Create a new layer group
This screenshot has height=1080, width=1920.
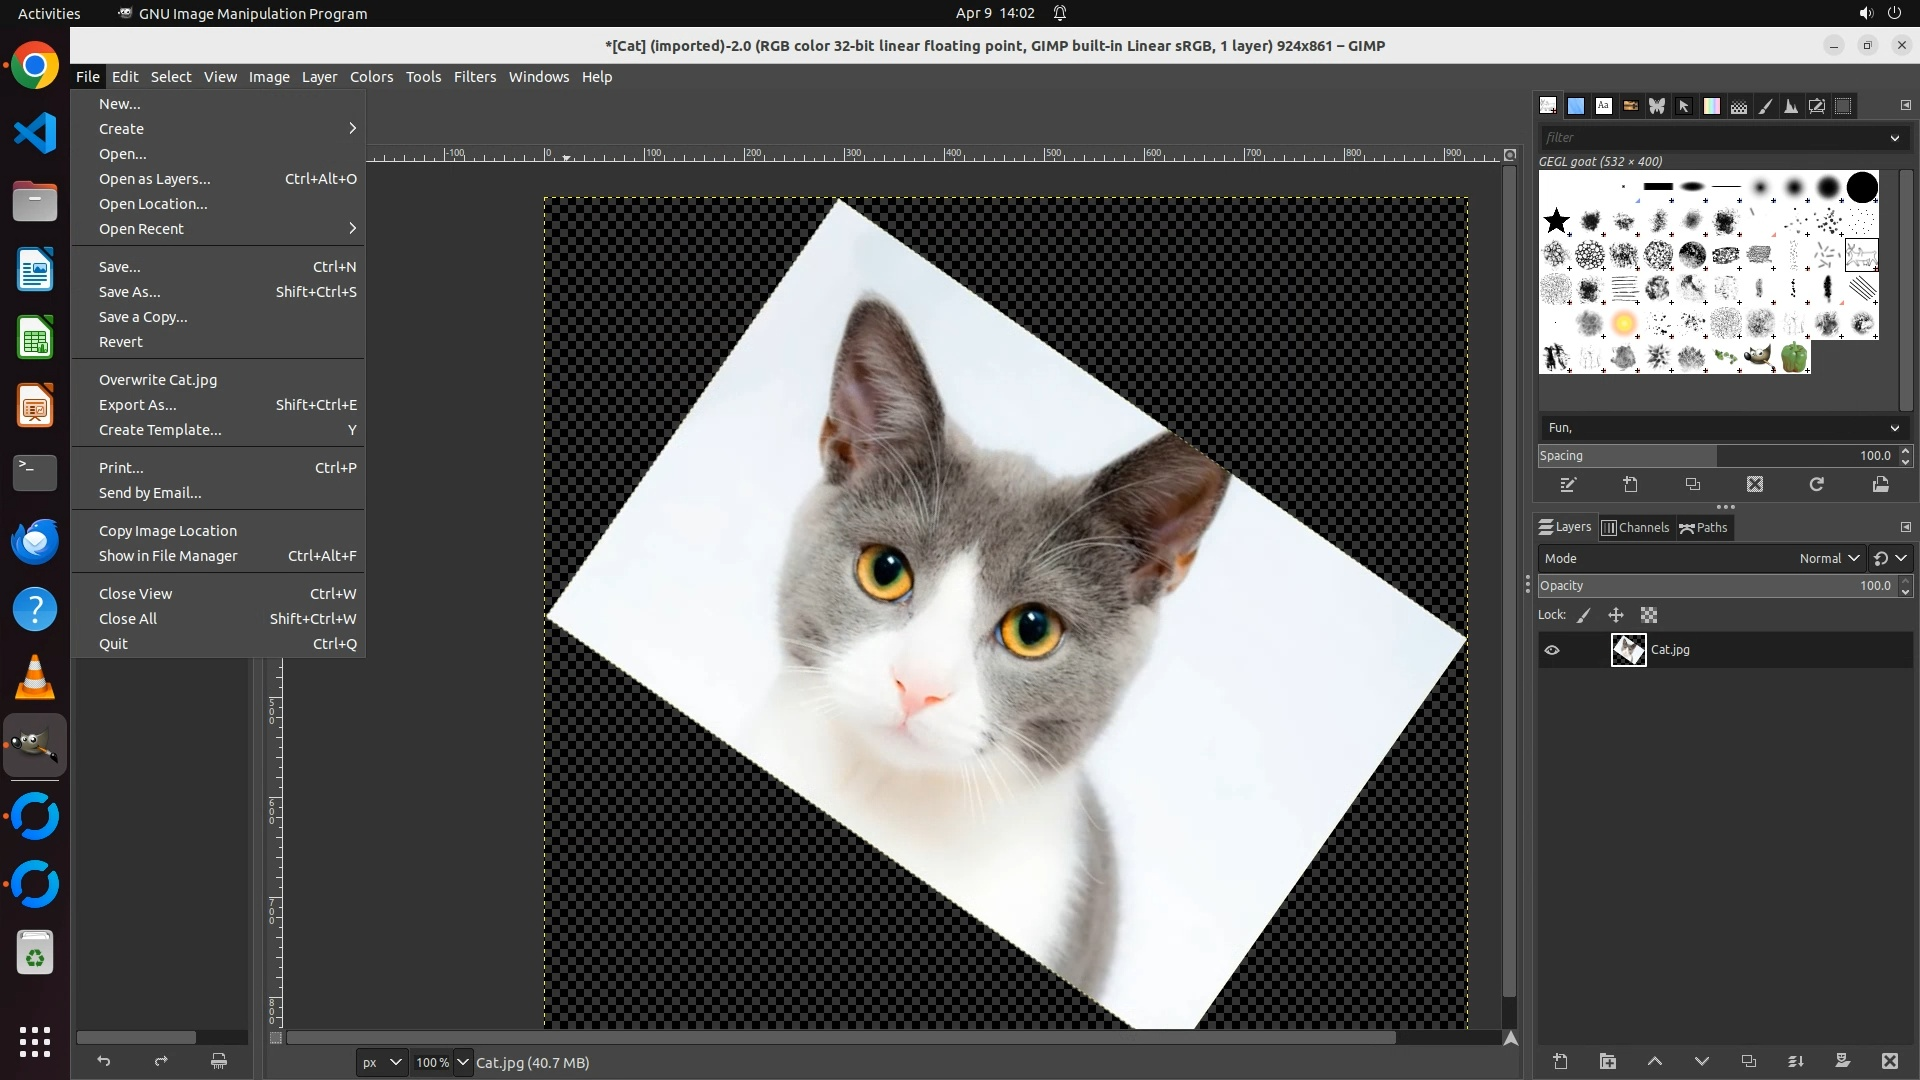tap(1607, 1061)
